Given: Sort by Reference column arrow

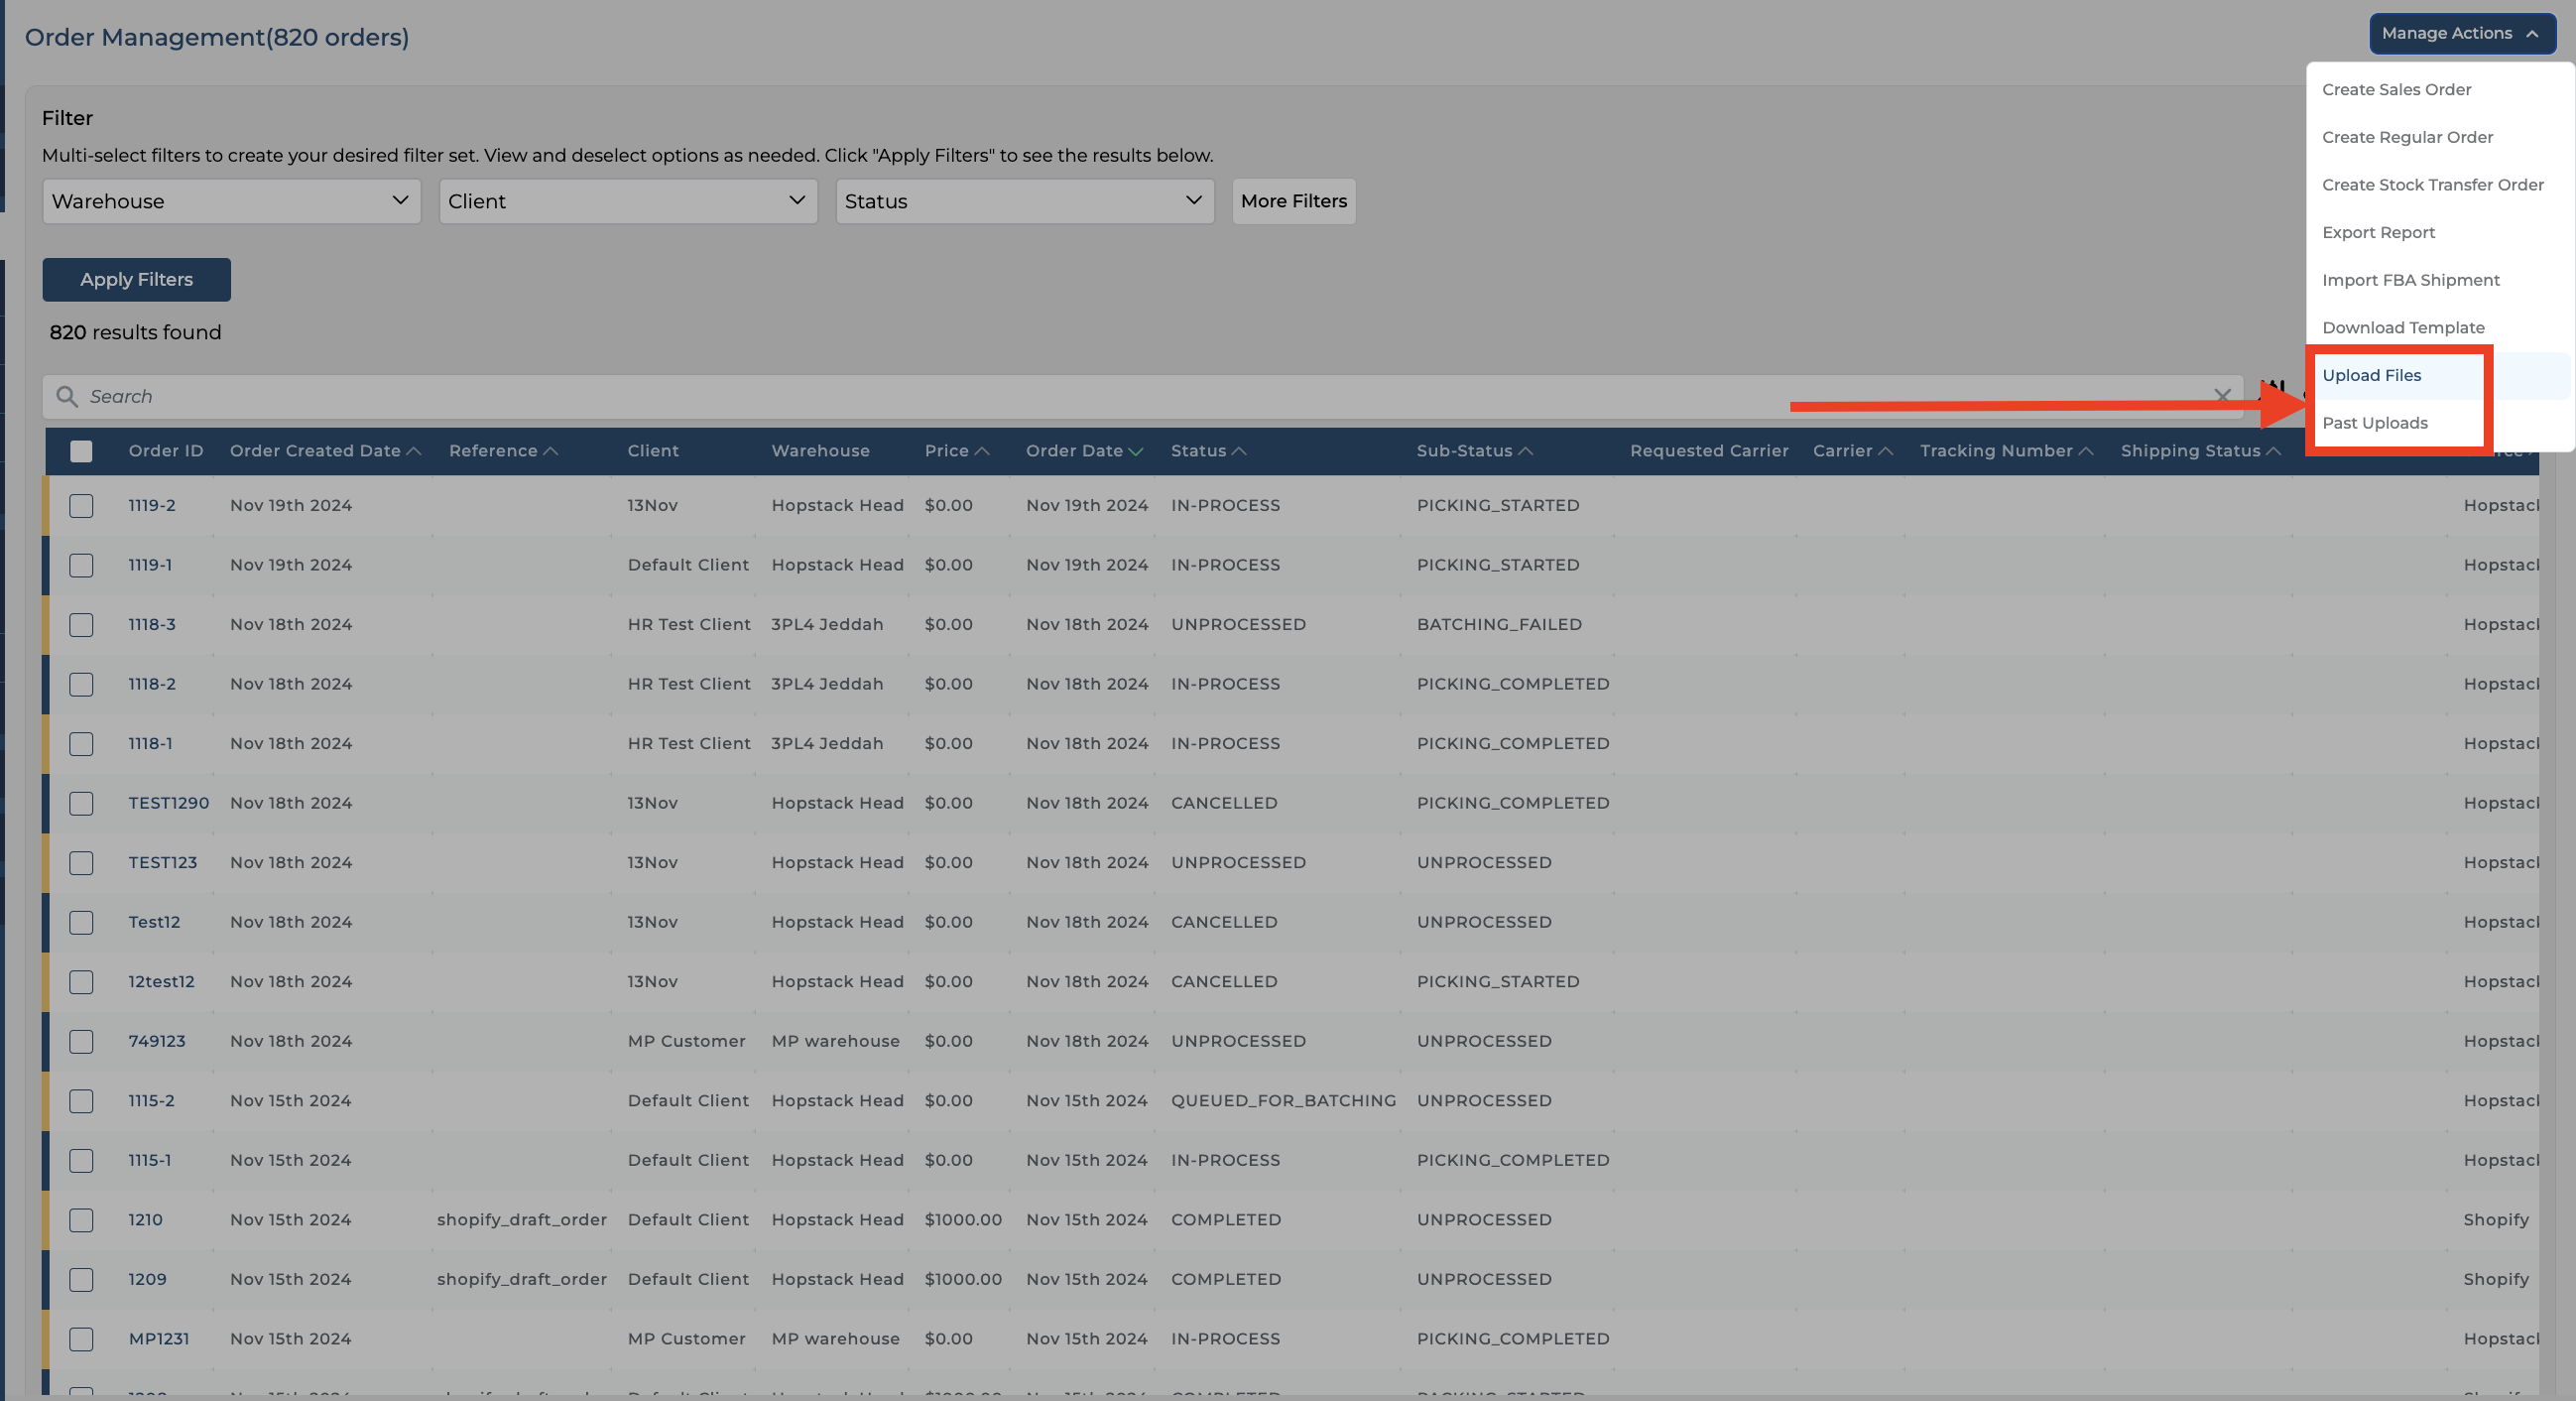Looking at the screenshot, I should tap(550, 452).
